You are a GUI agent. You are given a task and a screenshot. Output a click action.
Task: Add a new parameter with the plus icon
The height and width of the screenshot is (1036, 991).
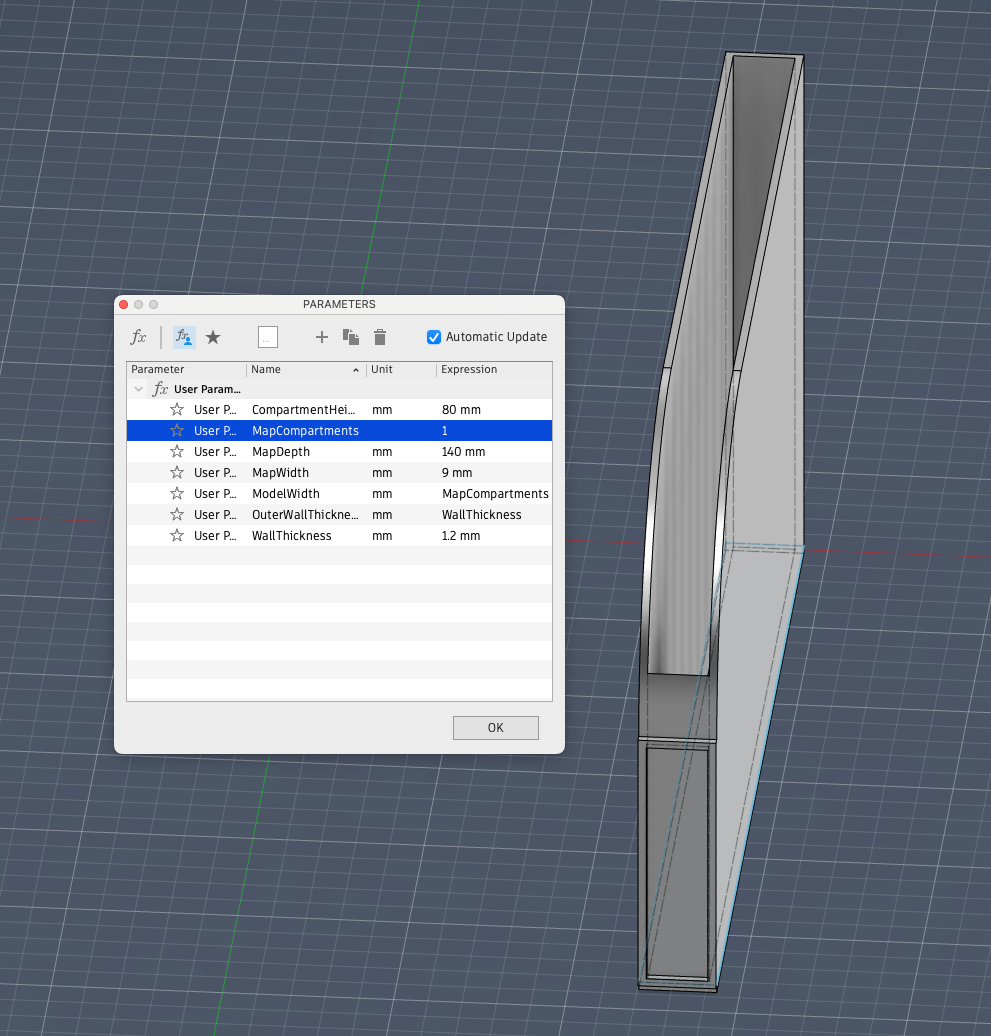(321, 337)
